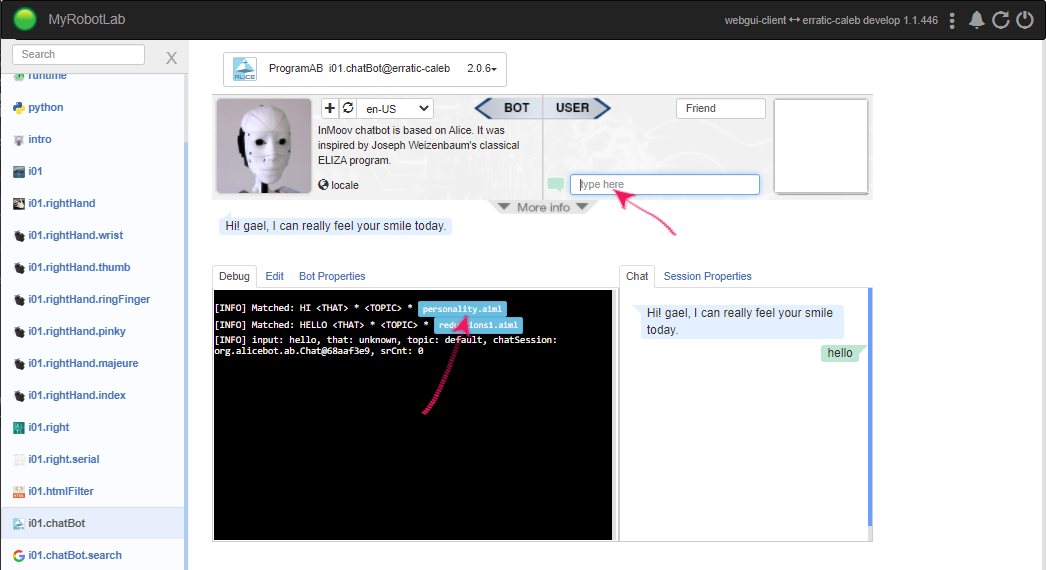The image size is (1046, 570).
Task: Open the en-US locale dropdown
Action: 395,108
